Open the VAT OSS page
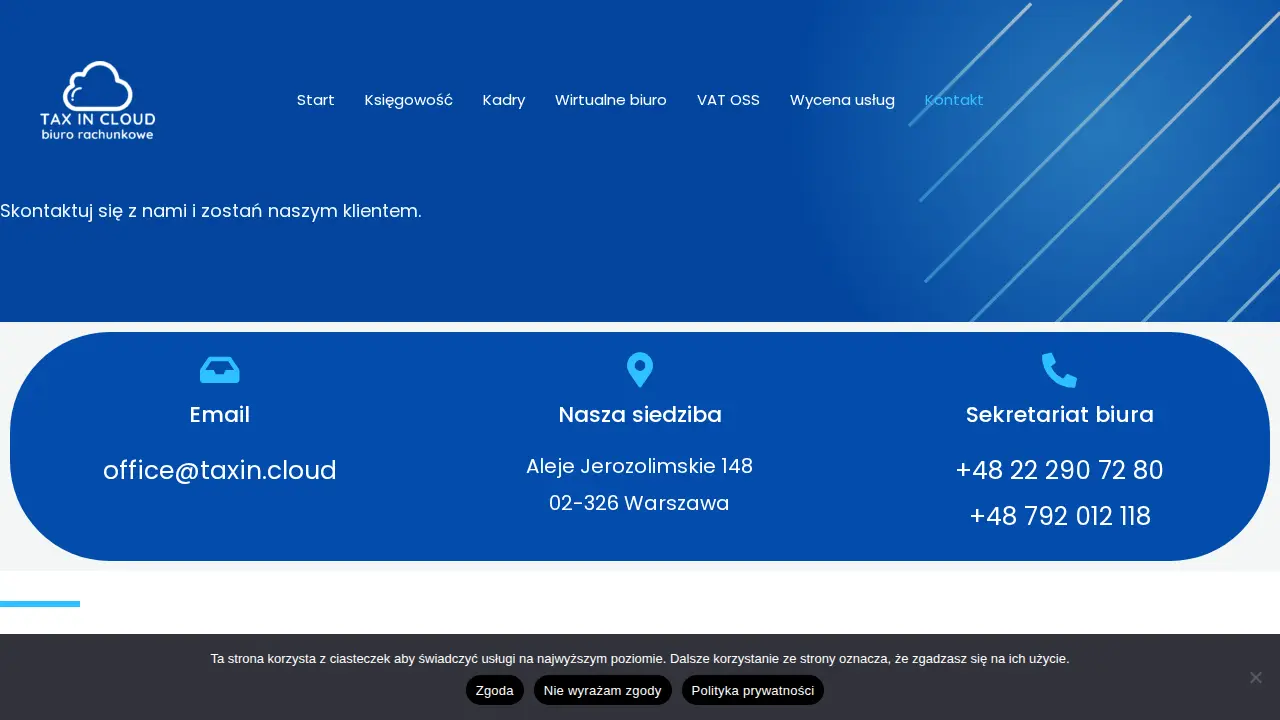This screenshot has width=1280, height=720. click(x=728, y=100)
